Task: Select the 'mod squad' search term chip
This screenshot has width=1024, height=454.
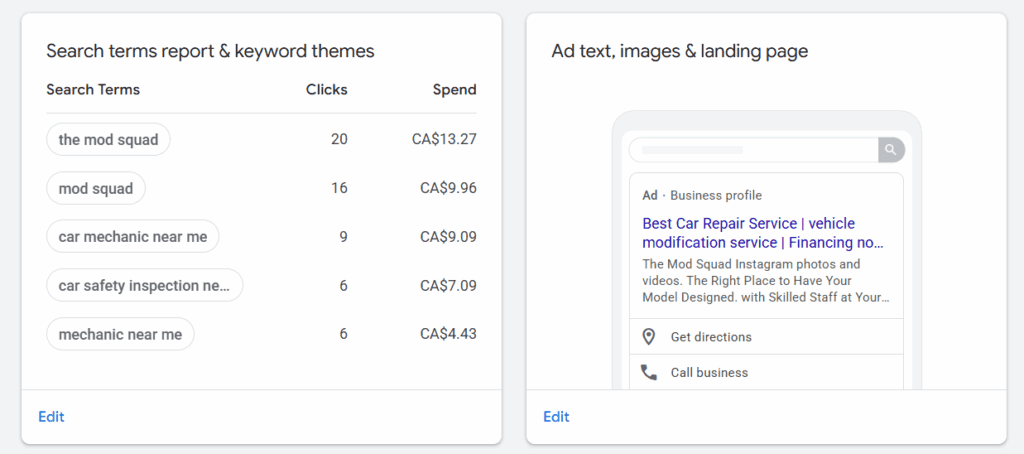Action: [x=96, y=188]
